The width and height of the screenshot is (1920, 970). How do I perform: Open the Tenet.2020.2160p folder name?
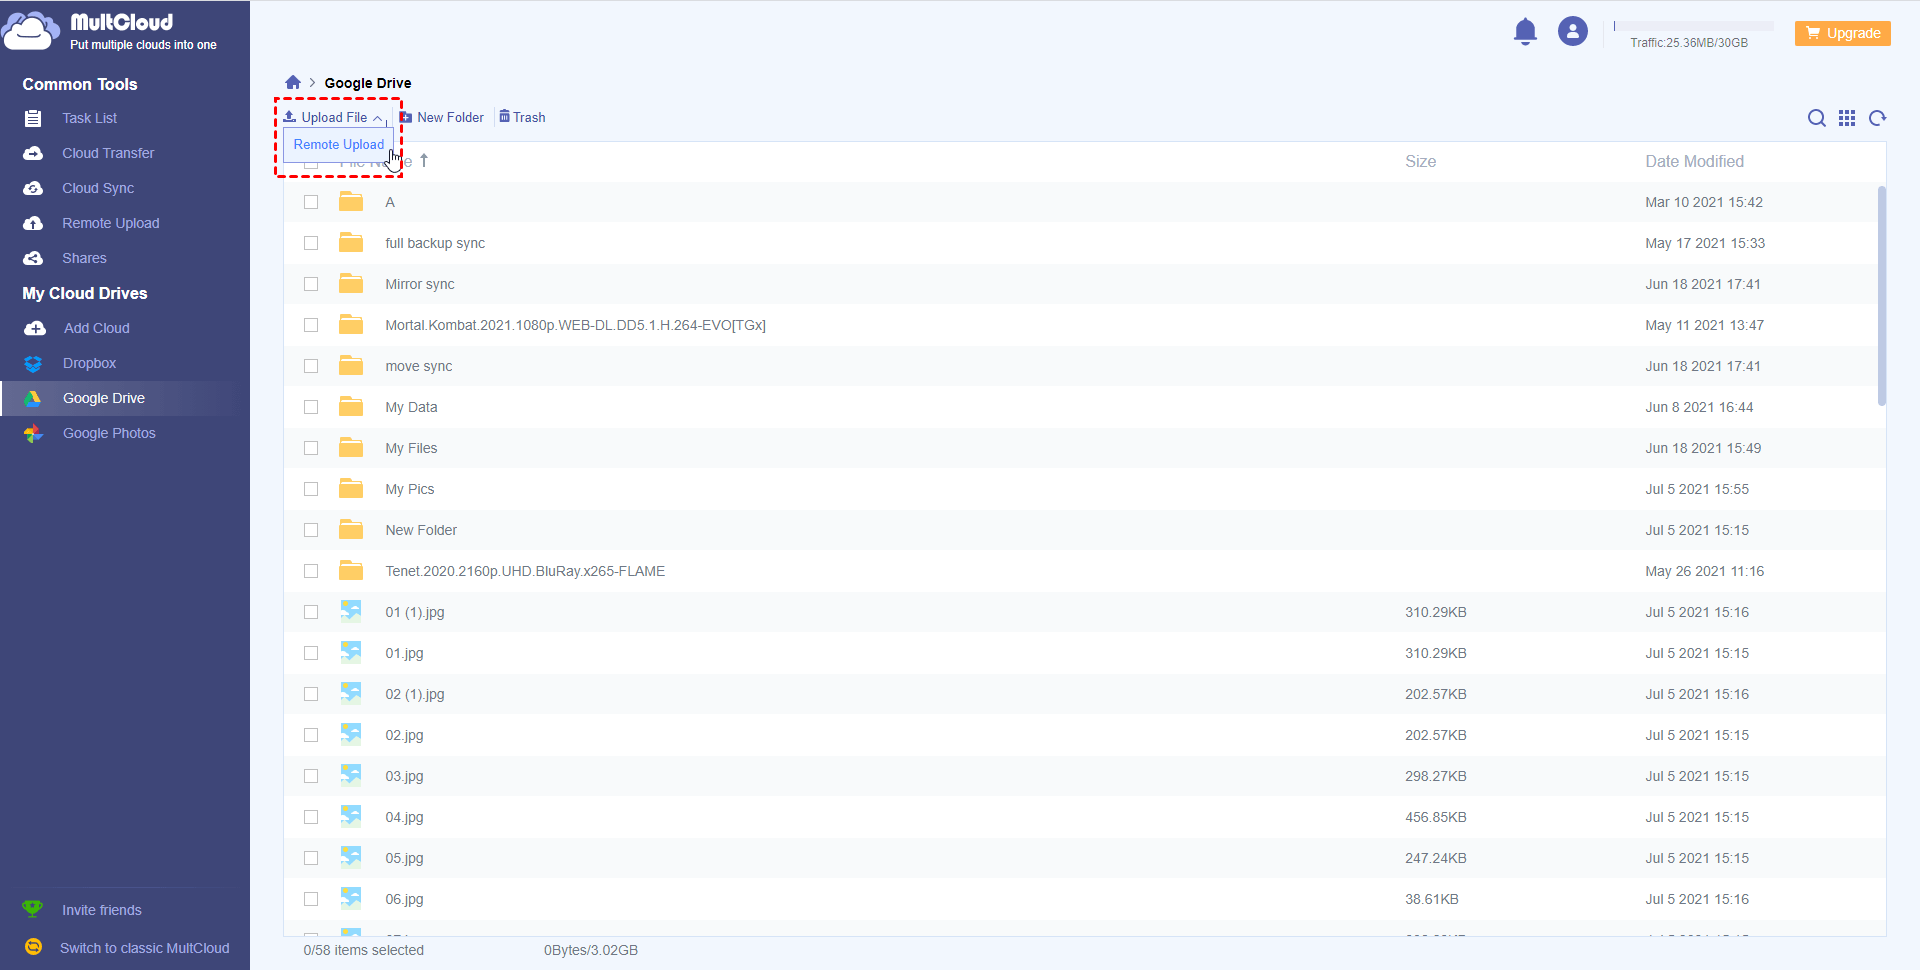click(x=525, y=571)
